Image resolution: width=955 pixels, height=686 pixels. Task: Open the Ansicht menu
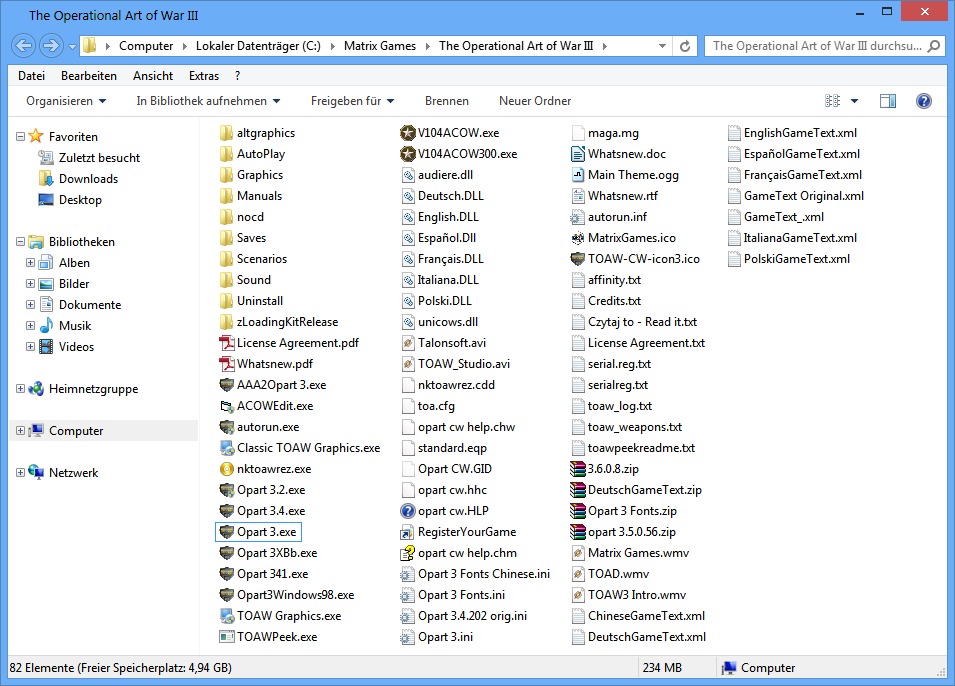[153, 76]
